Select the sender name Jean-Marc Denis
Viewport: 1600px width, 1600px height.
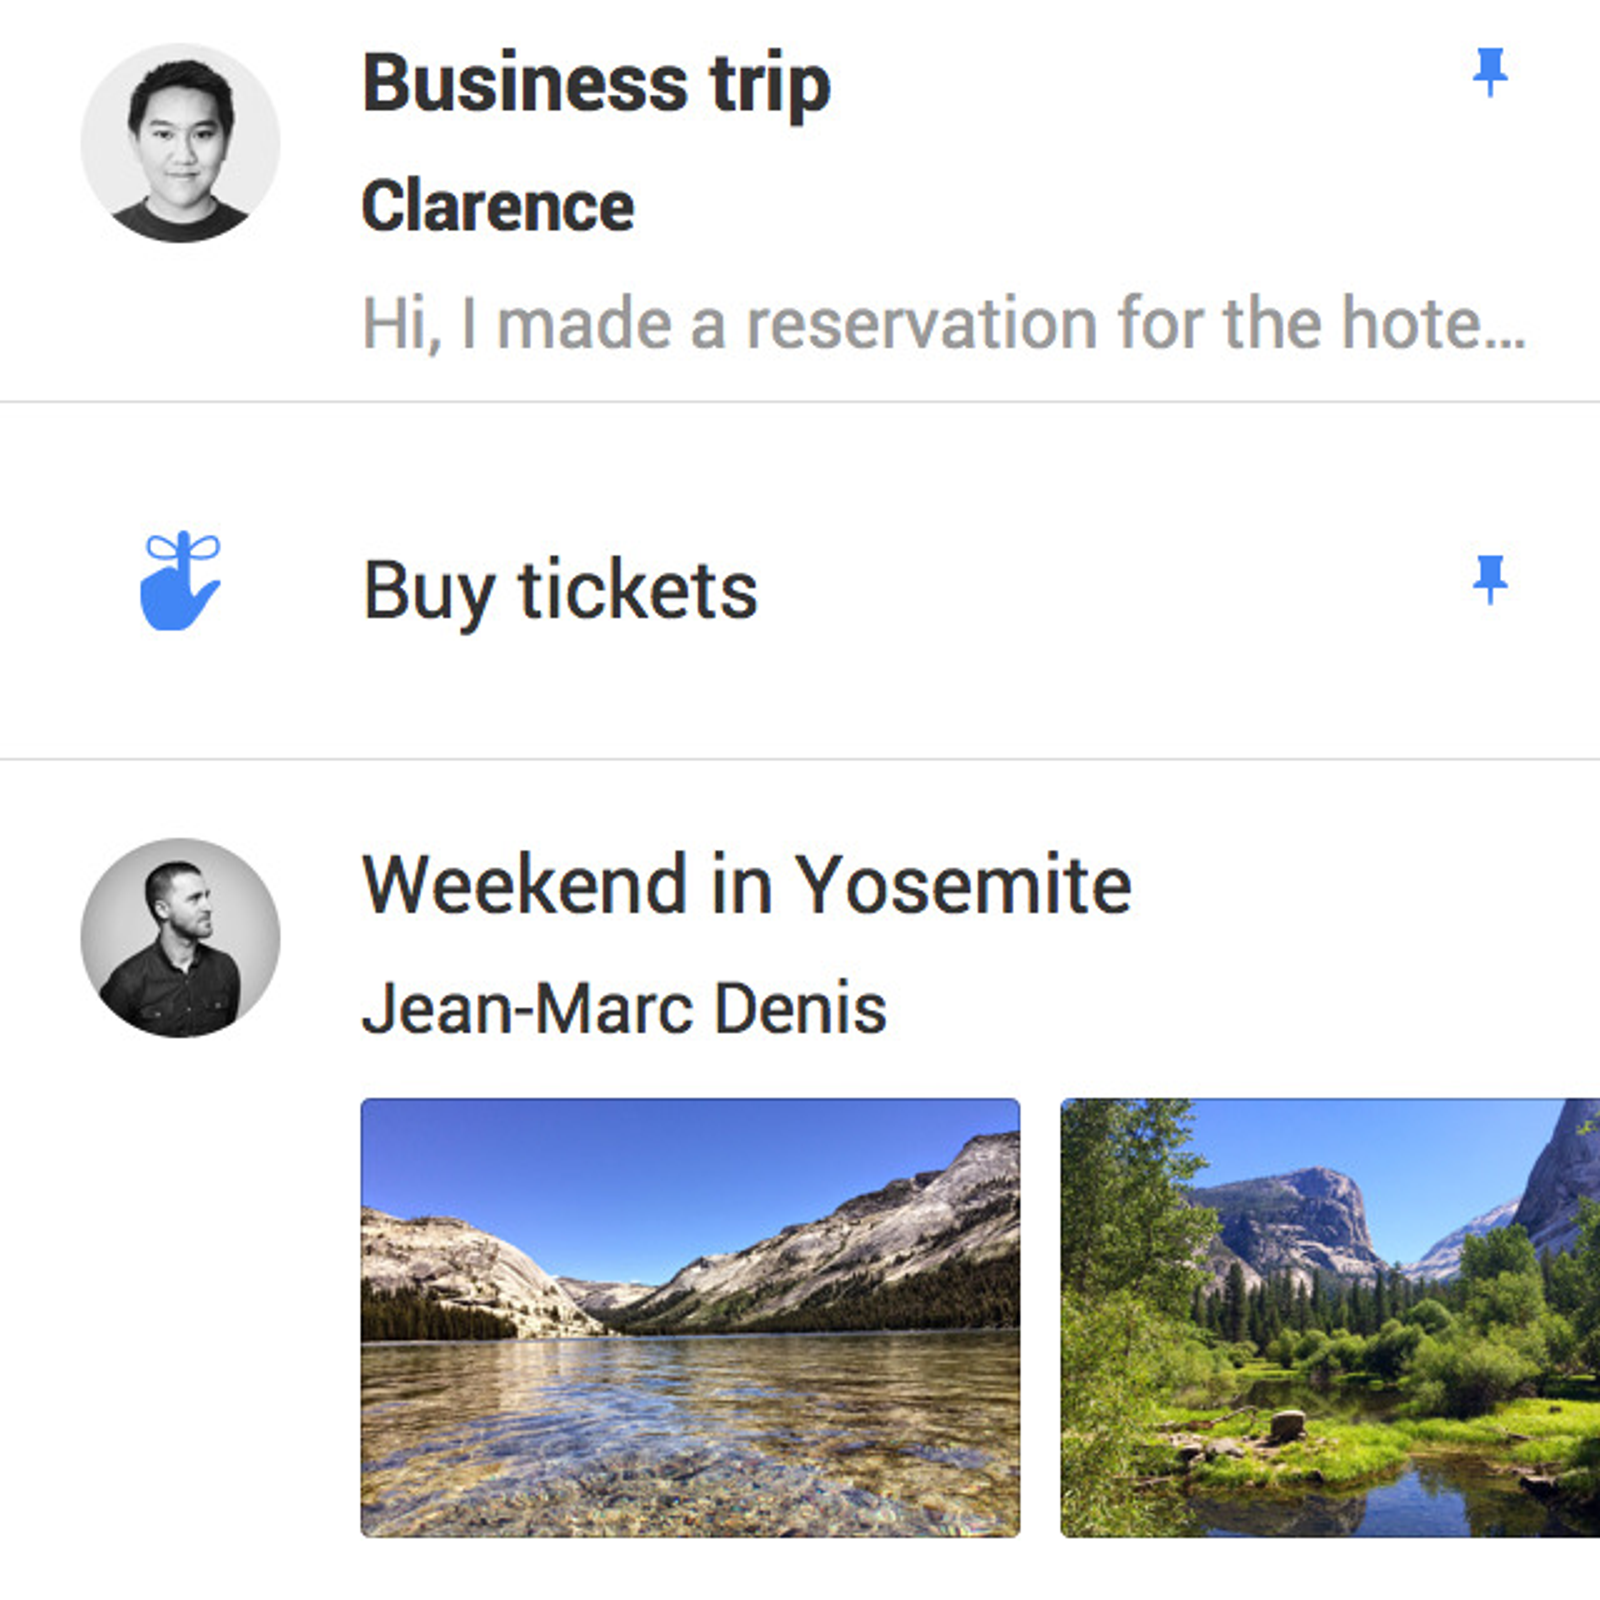(624, 1008)
